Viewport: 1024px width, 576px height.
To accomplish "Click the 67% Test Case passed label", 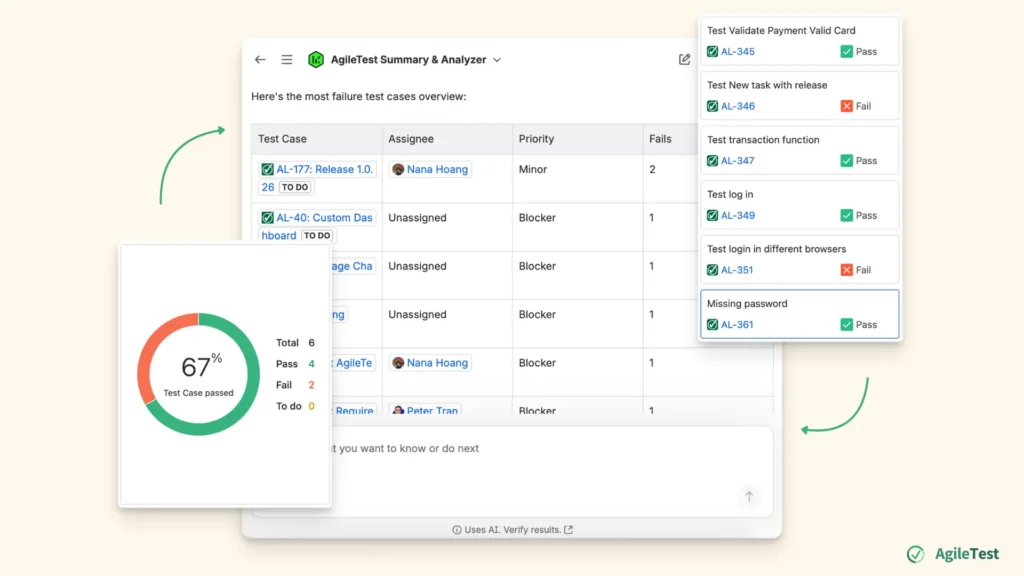I will (x=199, y=374).
